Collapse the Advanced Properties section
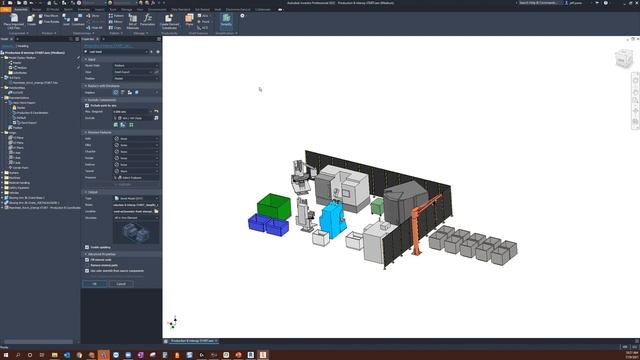The image size is (640, 360). (x=86, y=254)
